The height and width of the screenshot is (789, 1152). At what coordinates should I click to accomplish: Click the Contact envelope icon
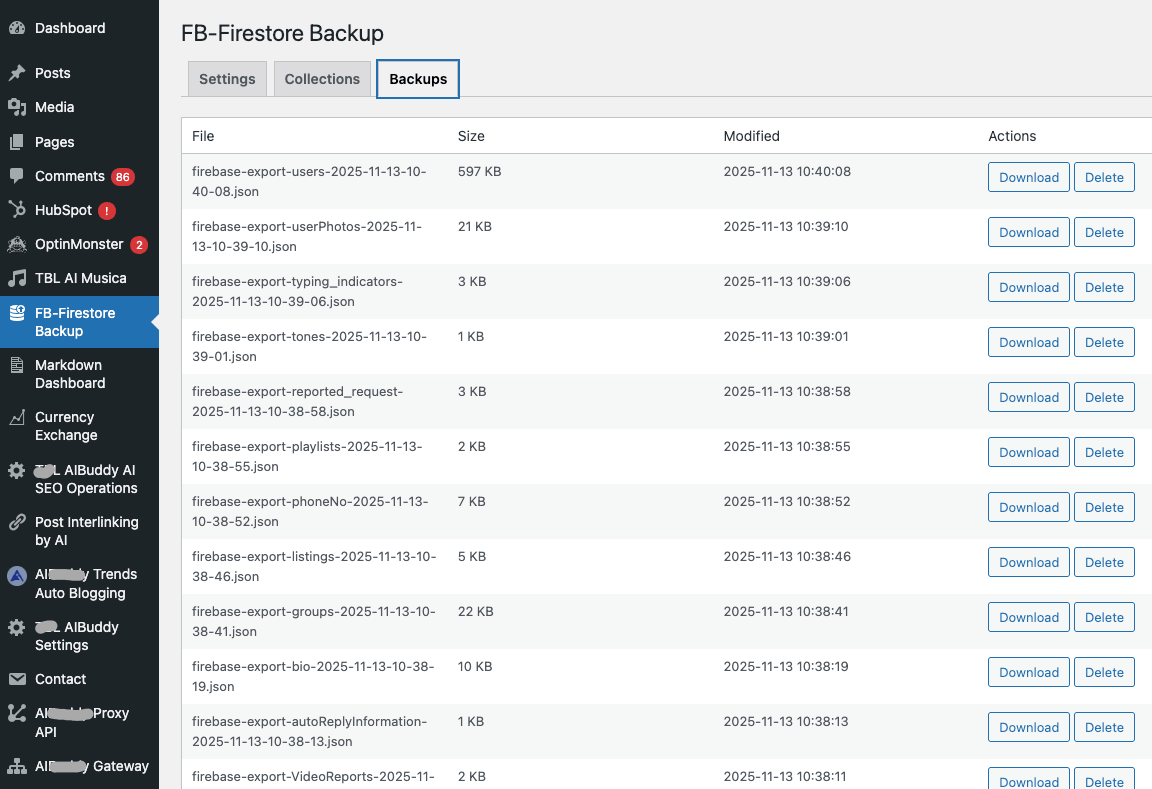pyautogui.click(x=17, y=679)
